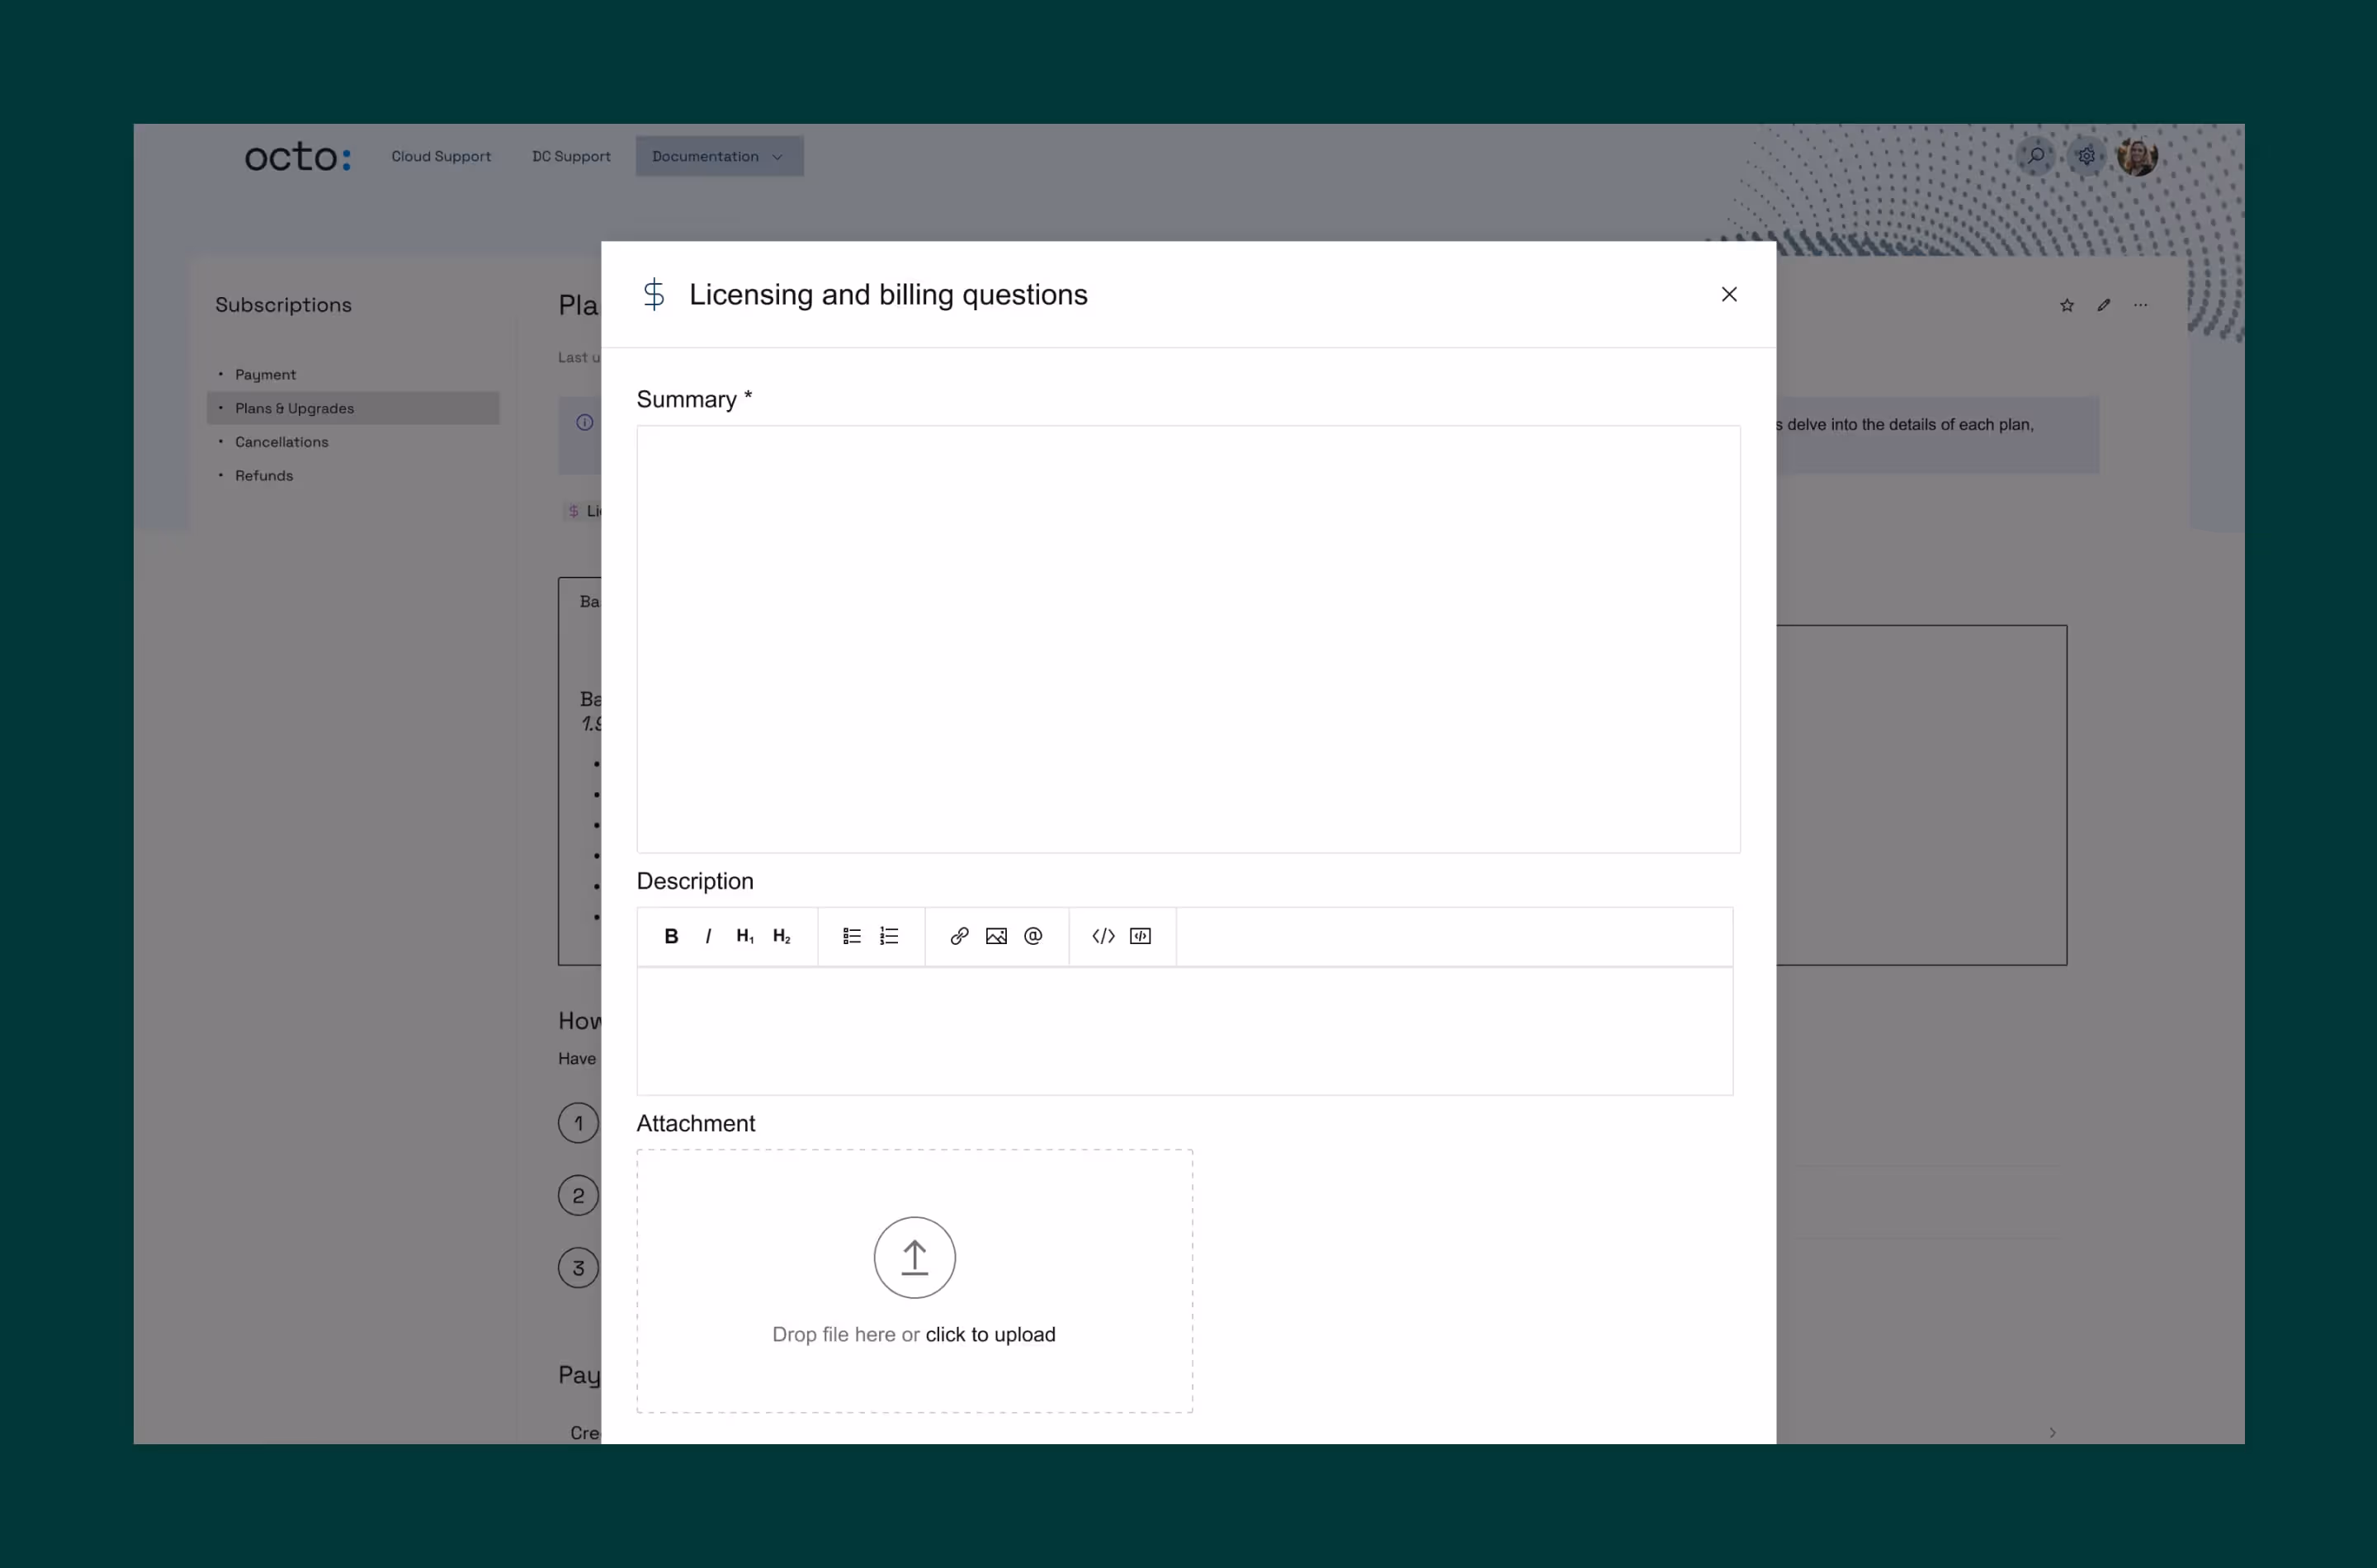Go to Cloud Support in the top navigation
Viewport: 2377px width, 1568px height.
441,156
